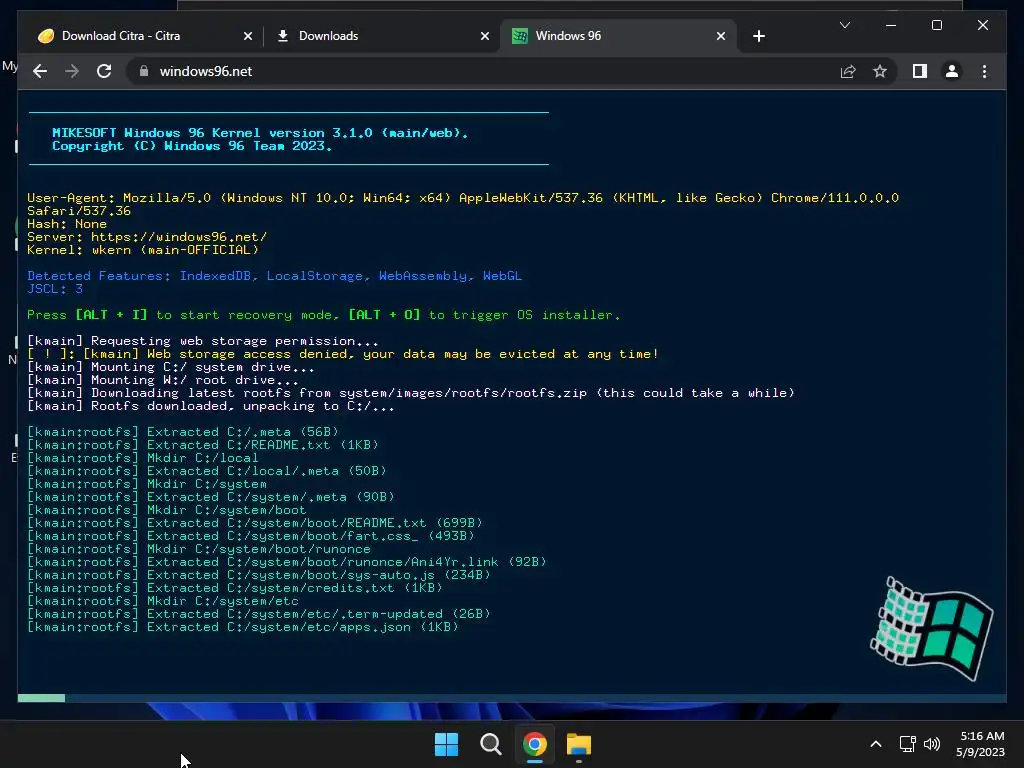
Task: Select the Windows 96 tab
Action: tap(618, 36)
